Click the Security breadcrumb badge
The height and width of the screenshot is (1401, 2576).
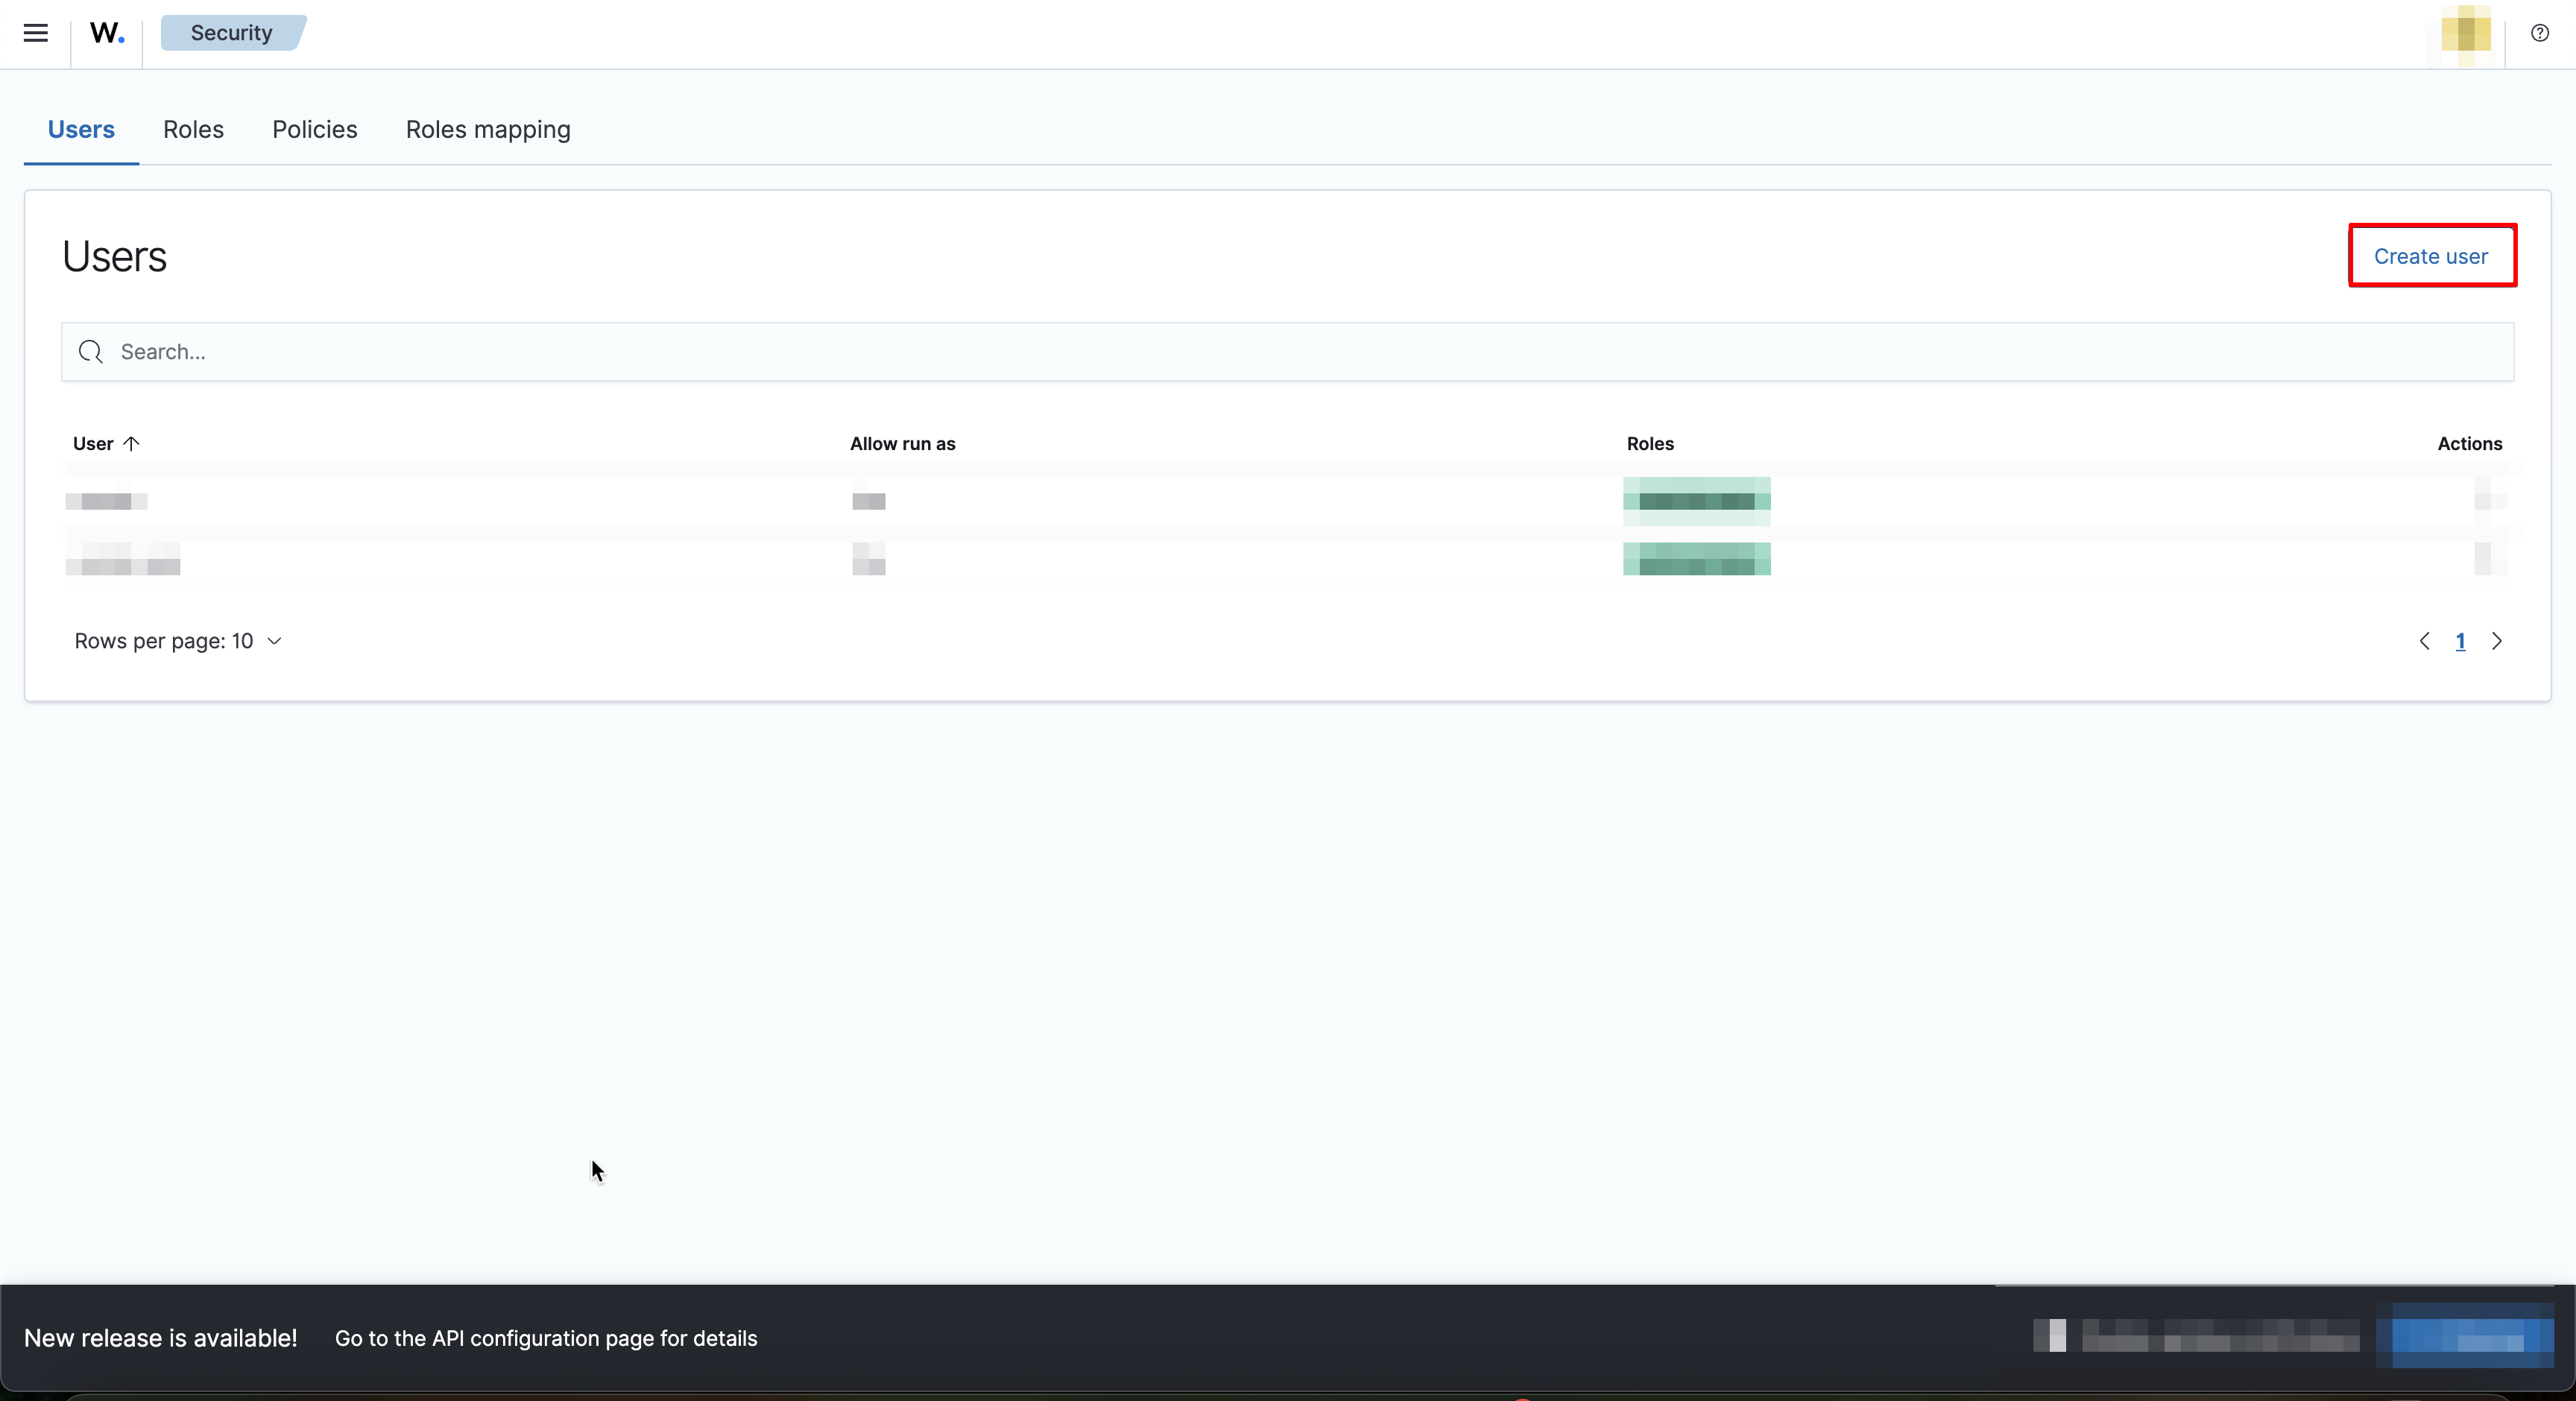[x=231, y=32]
